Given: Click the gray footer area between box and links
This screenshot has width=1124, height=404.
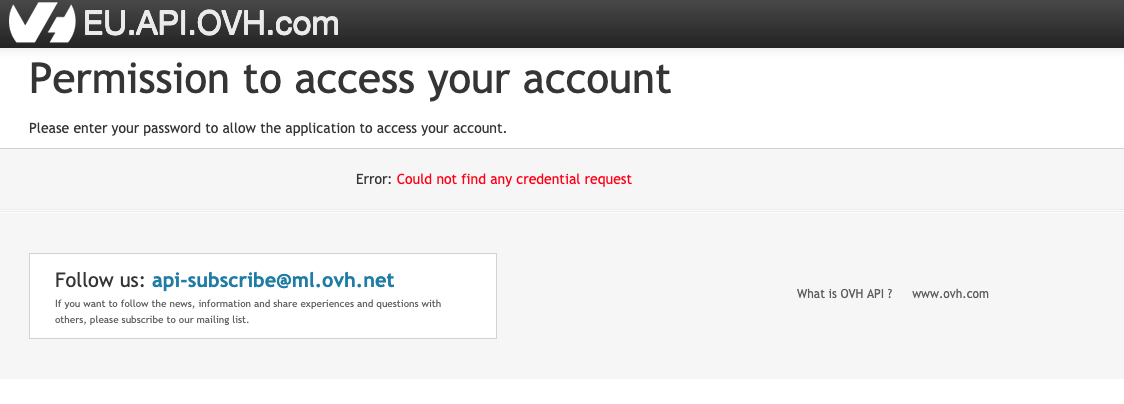Looking at the screenshot, I should point(640,296).
